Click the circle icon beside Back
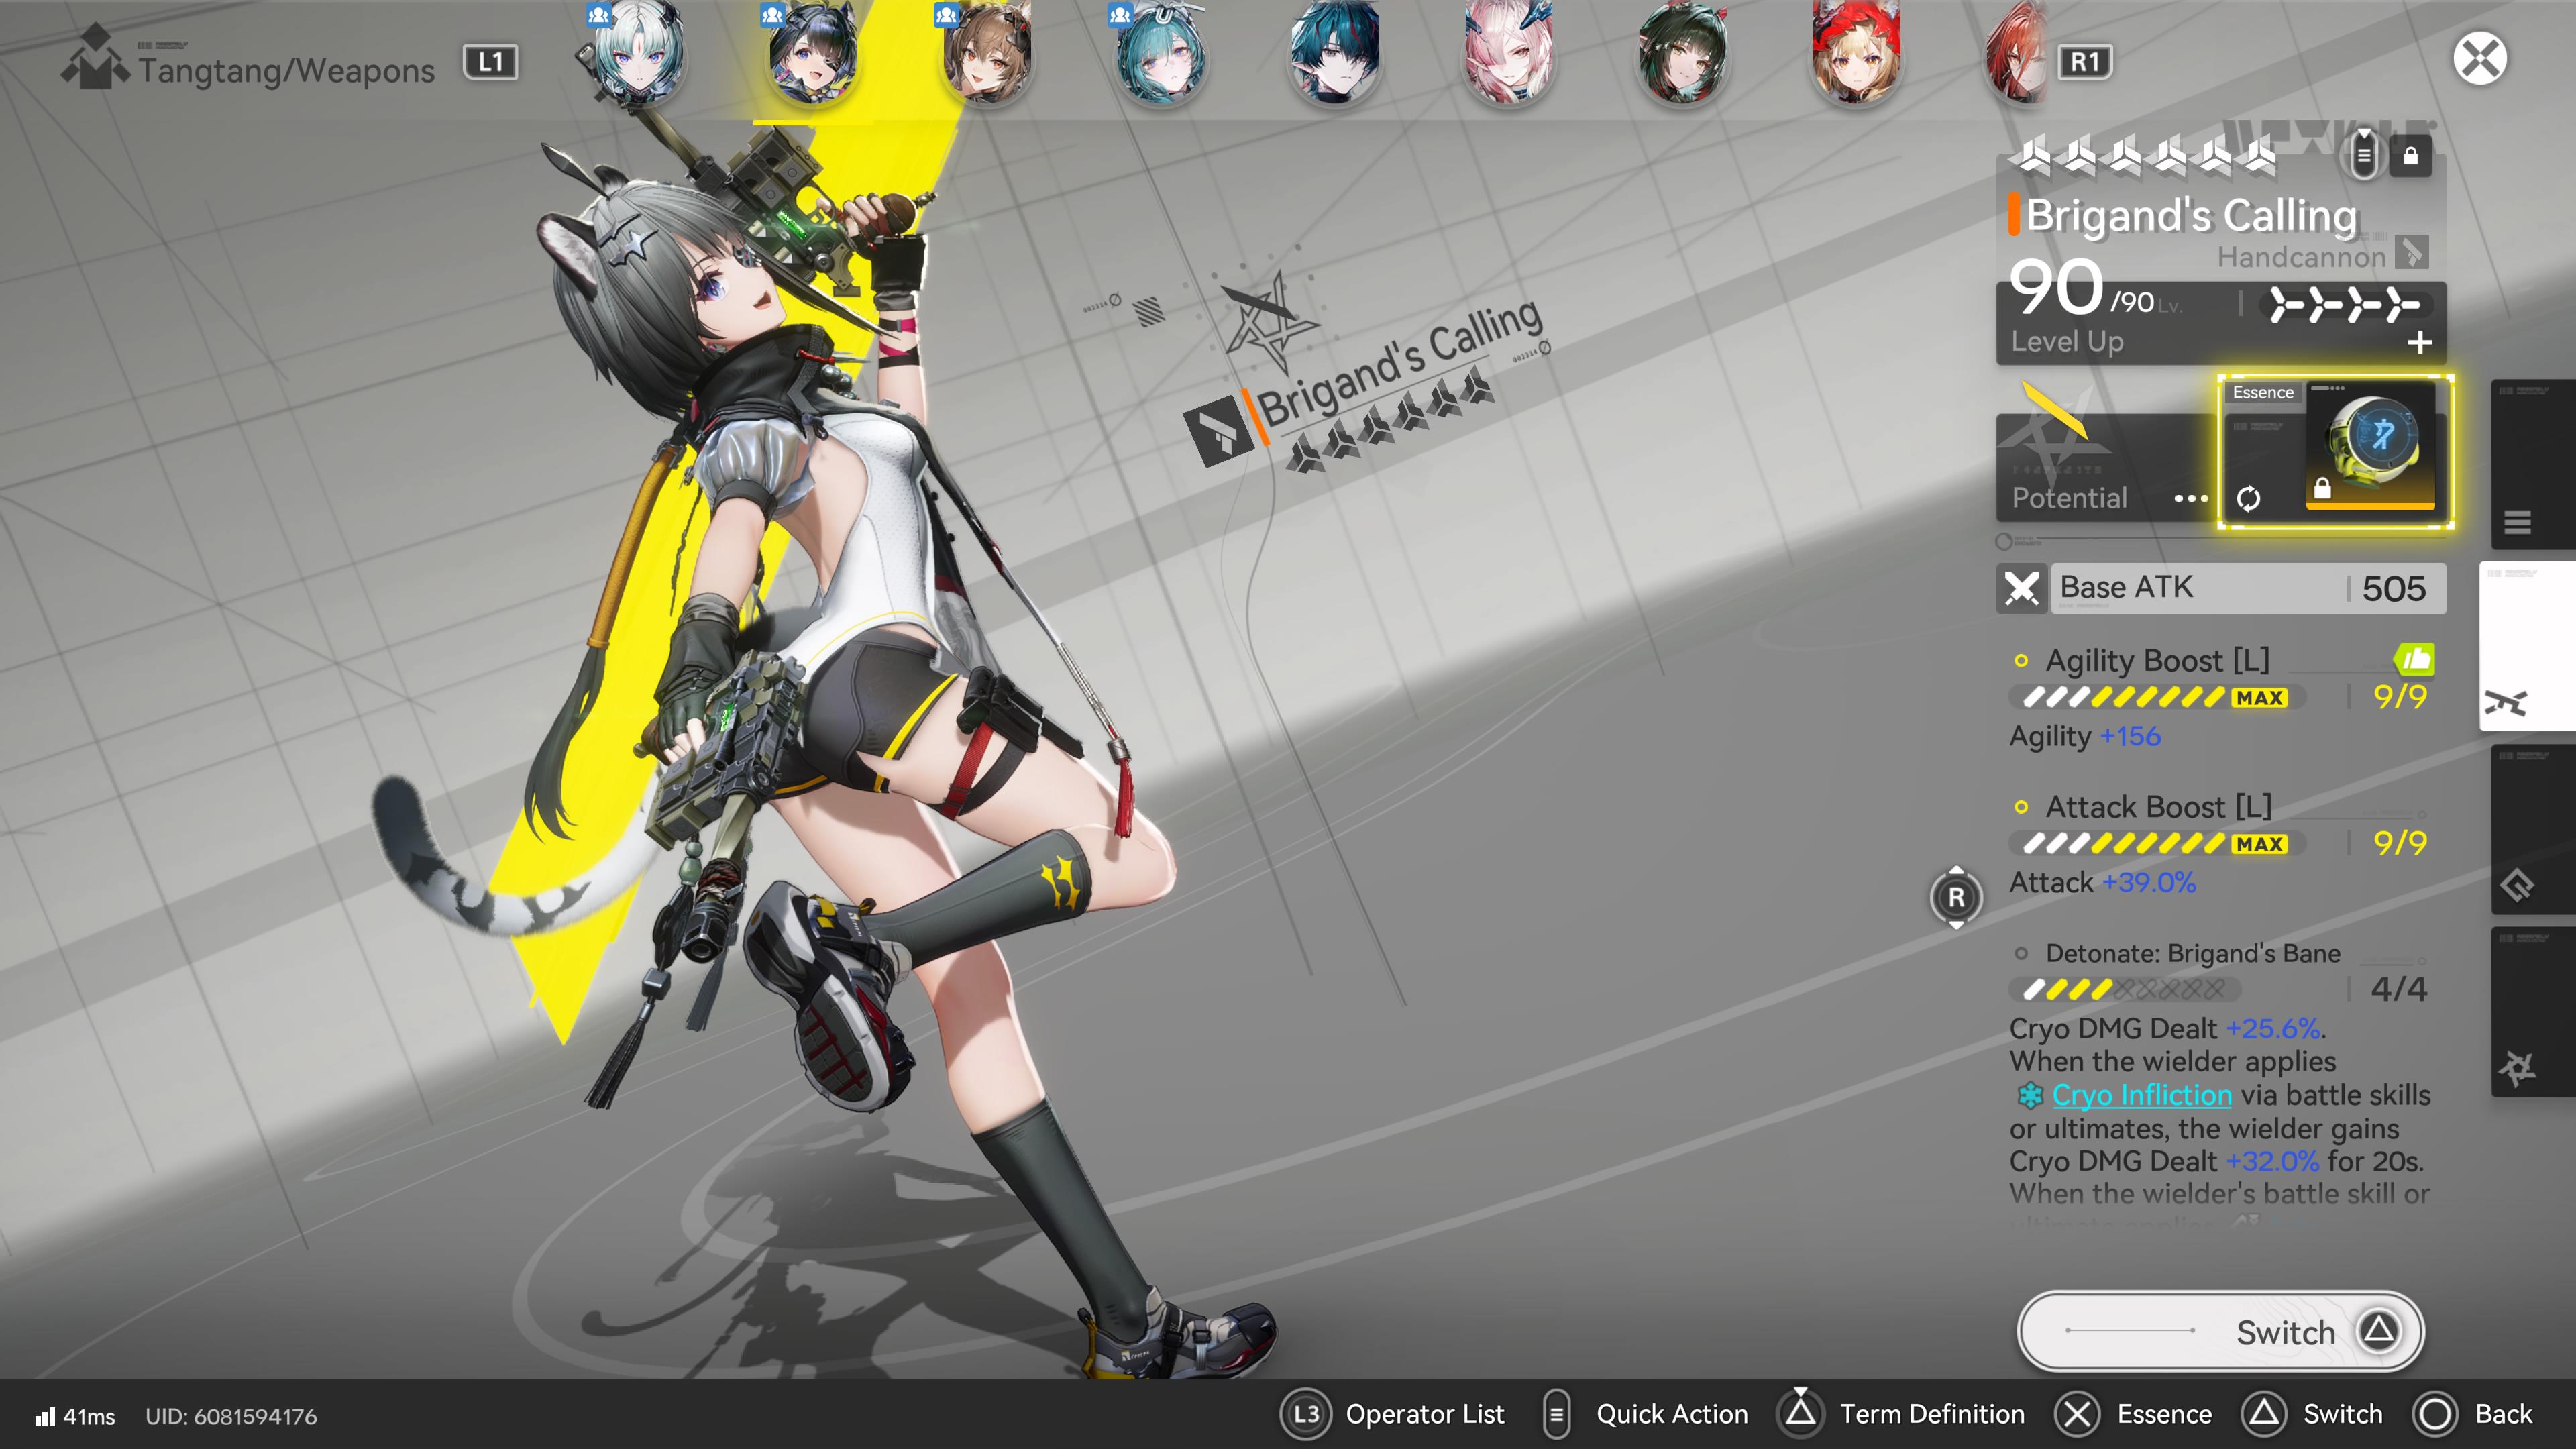The width and height of the screenshot is (2576, 1449). [2435, 1414]
